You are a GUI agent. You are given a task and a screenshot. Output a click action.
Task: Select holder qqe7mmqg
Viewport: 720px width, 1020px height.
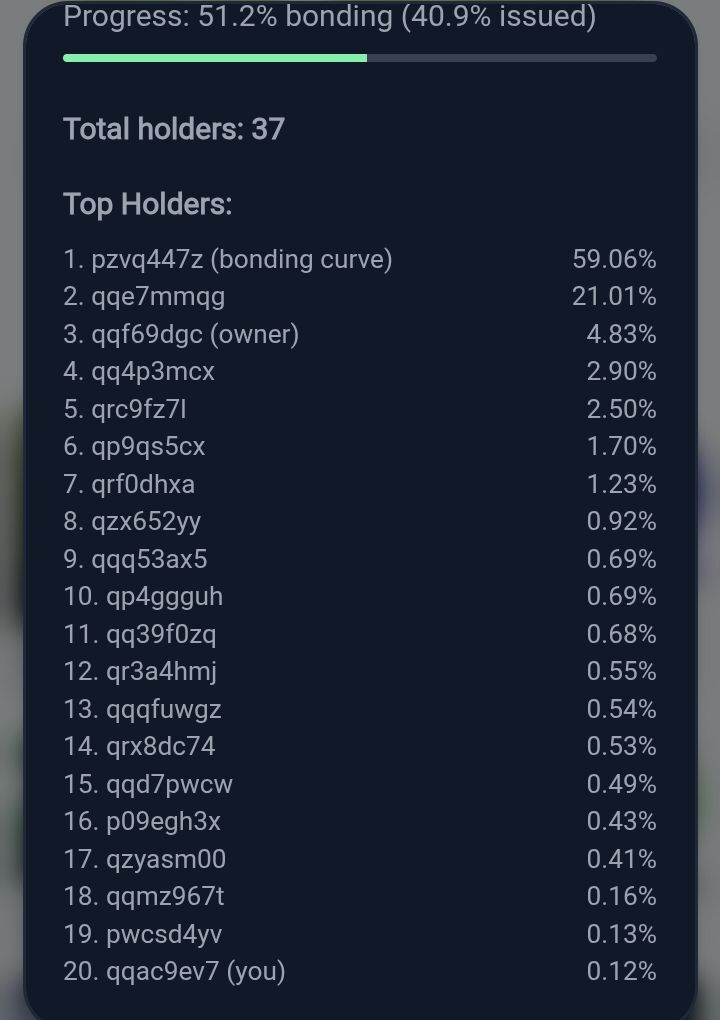point(360,297)
